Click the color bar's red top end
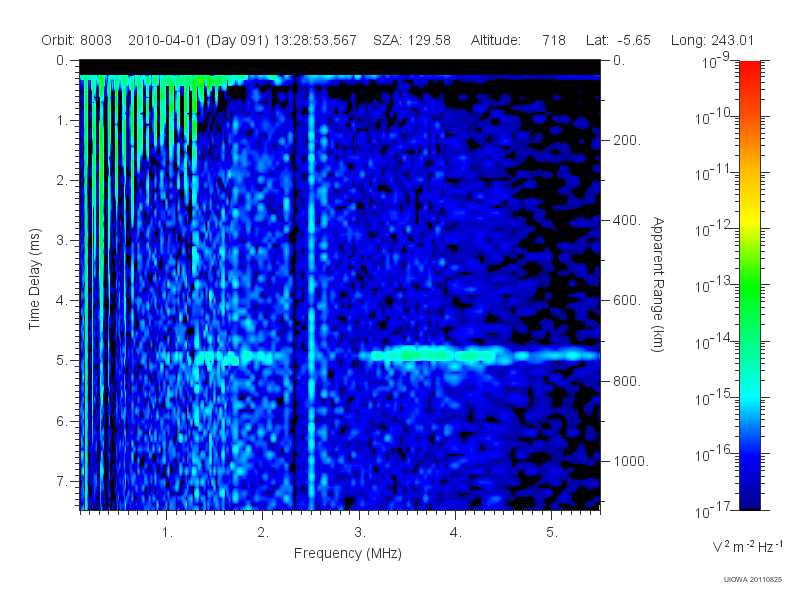 (749, 66)
